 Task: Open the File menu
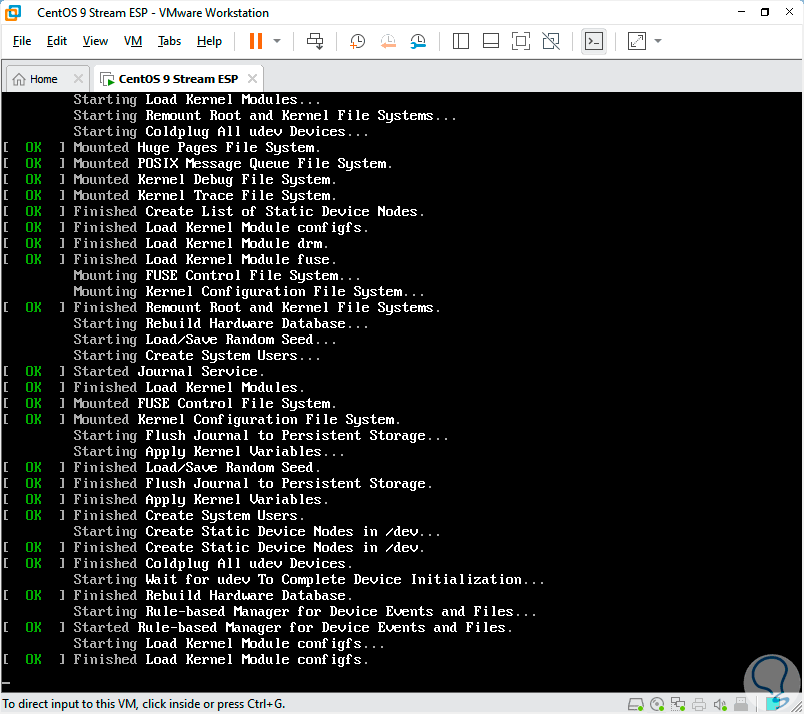tap(22, 41)
